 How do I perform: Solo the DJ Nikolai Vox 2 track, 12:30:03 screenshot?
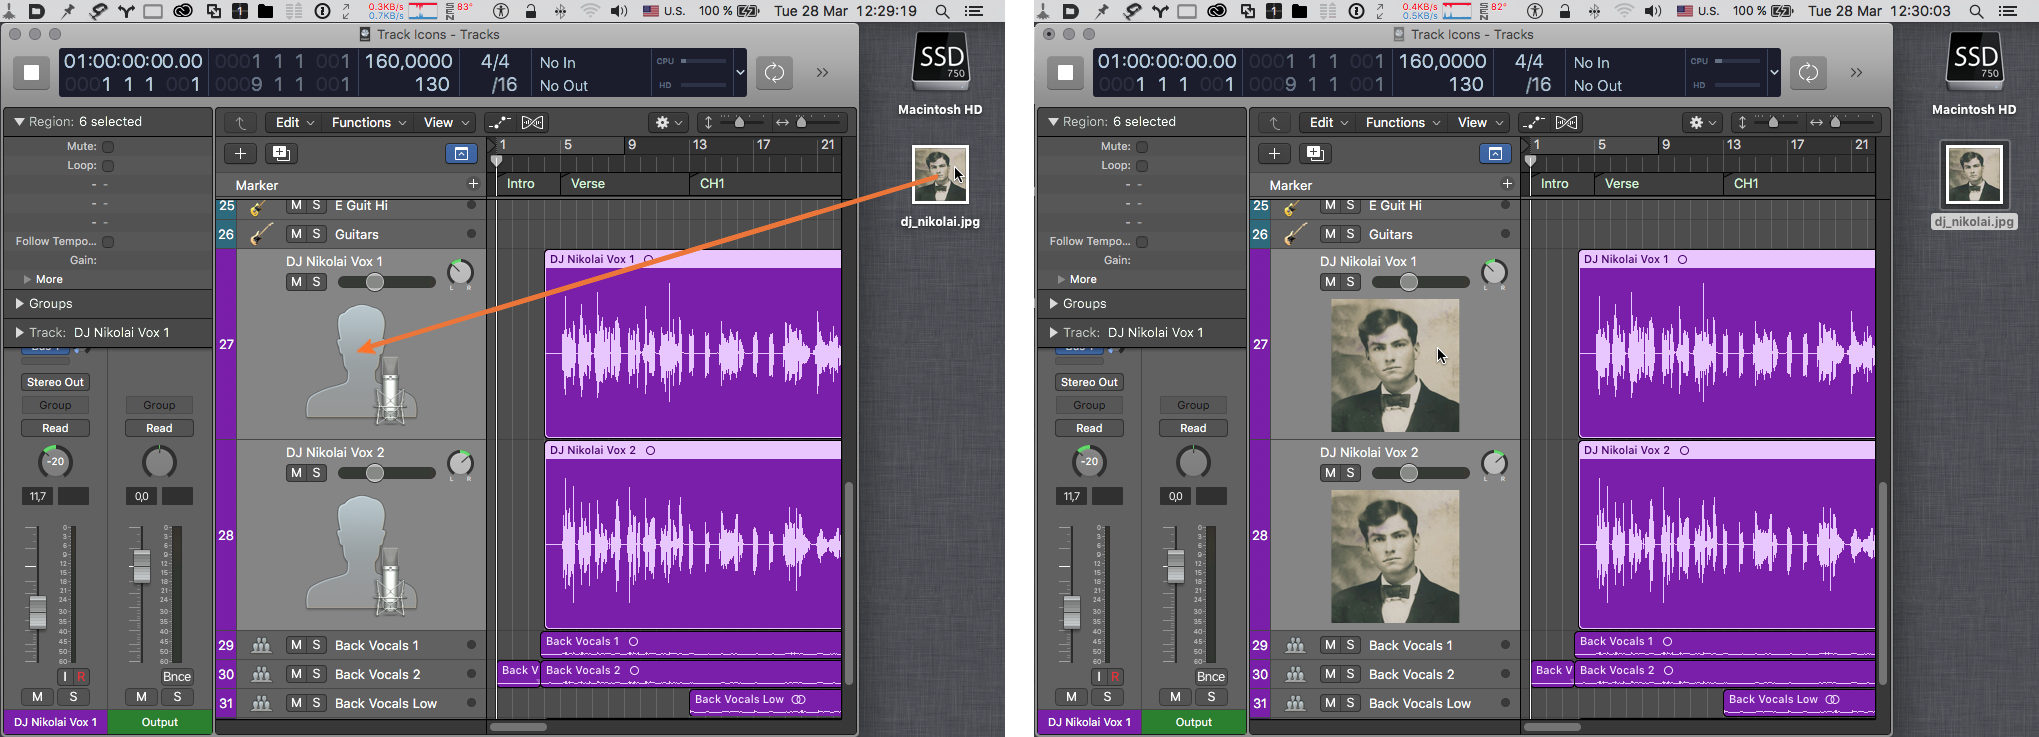point(1350,473)
